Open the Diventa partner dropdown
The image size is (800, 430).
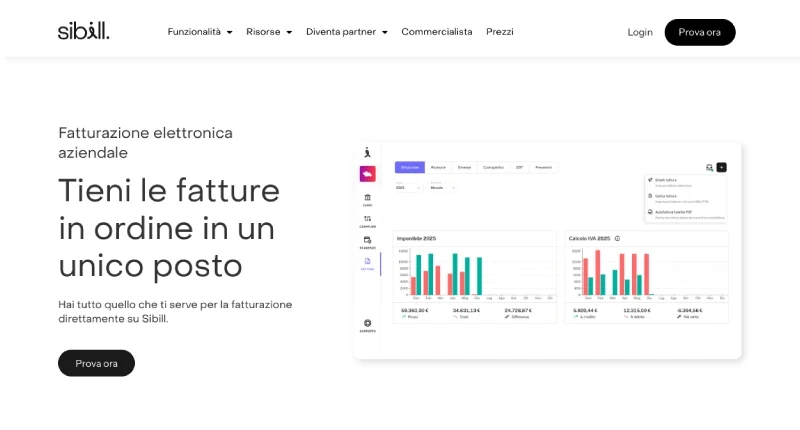pos(346,32)
